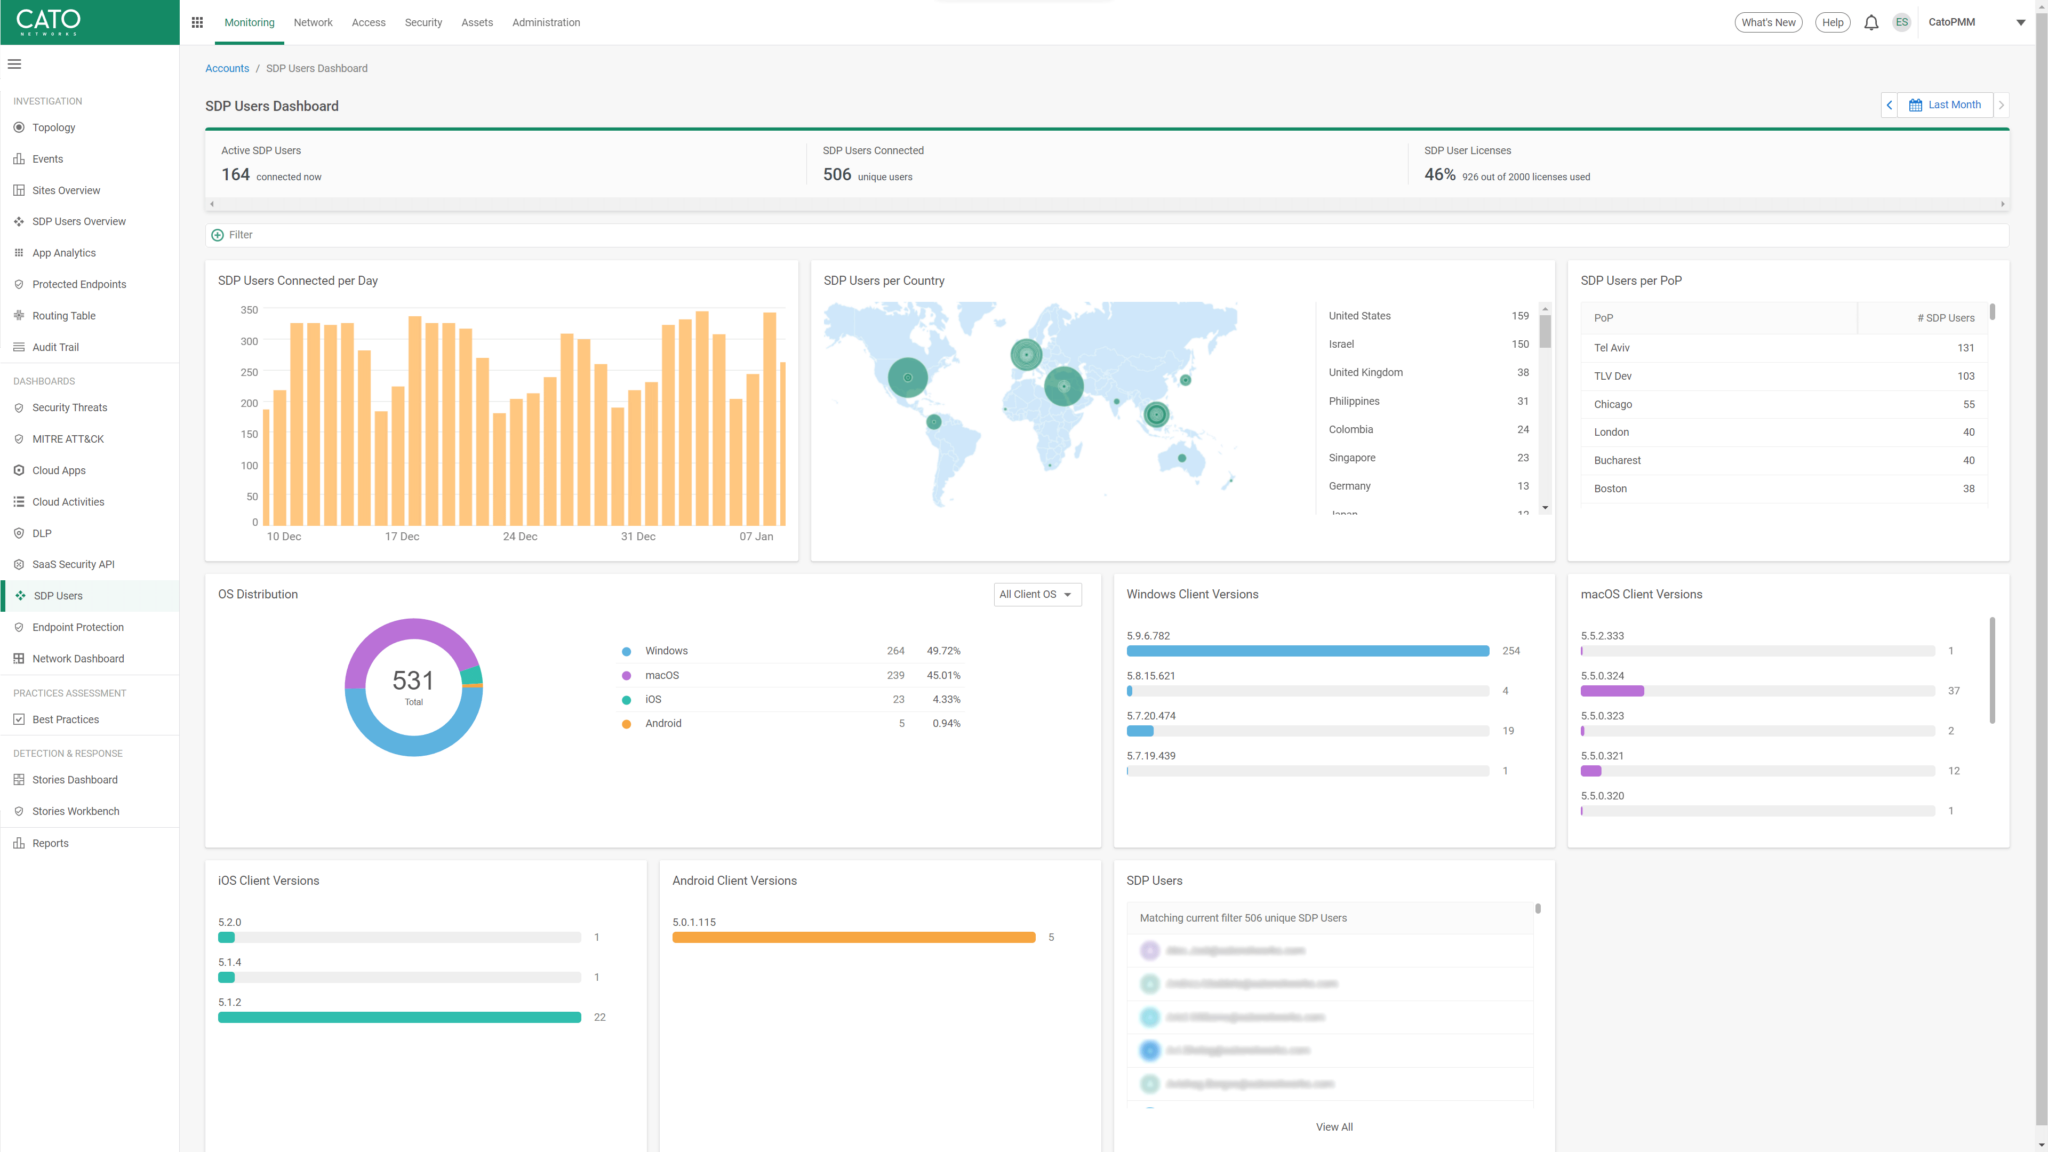
Task: Collapse the sidebar with the hamburger icon
Action: [14, 63]
